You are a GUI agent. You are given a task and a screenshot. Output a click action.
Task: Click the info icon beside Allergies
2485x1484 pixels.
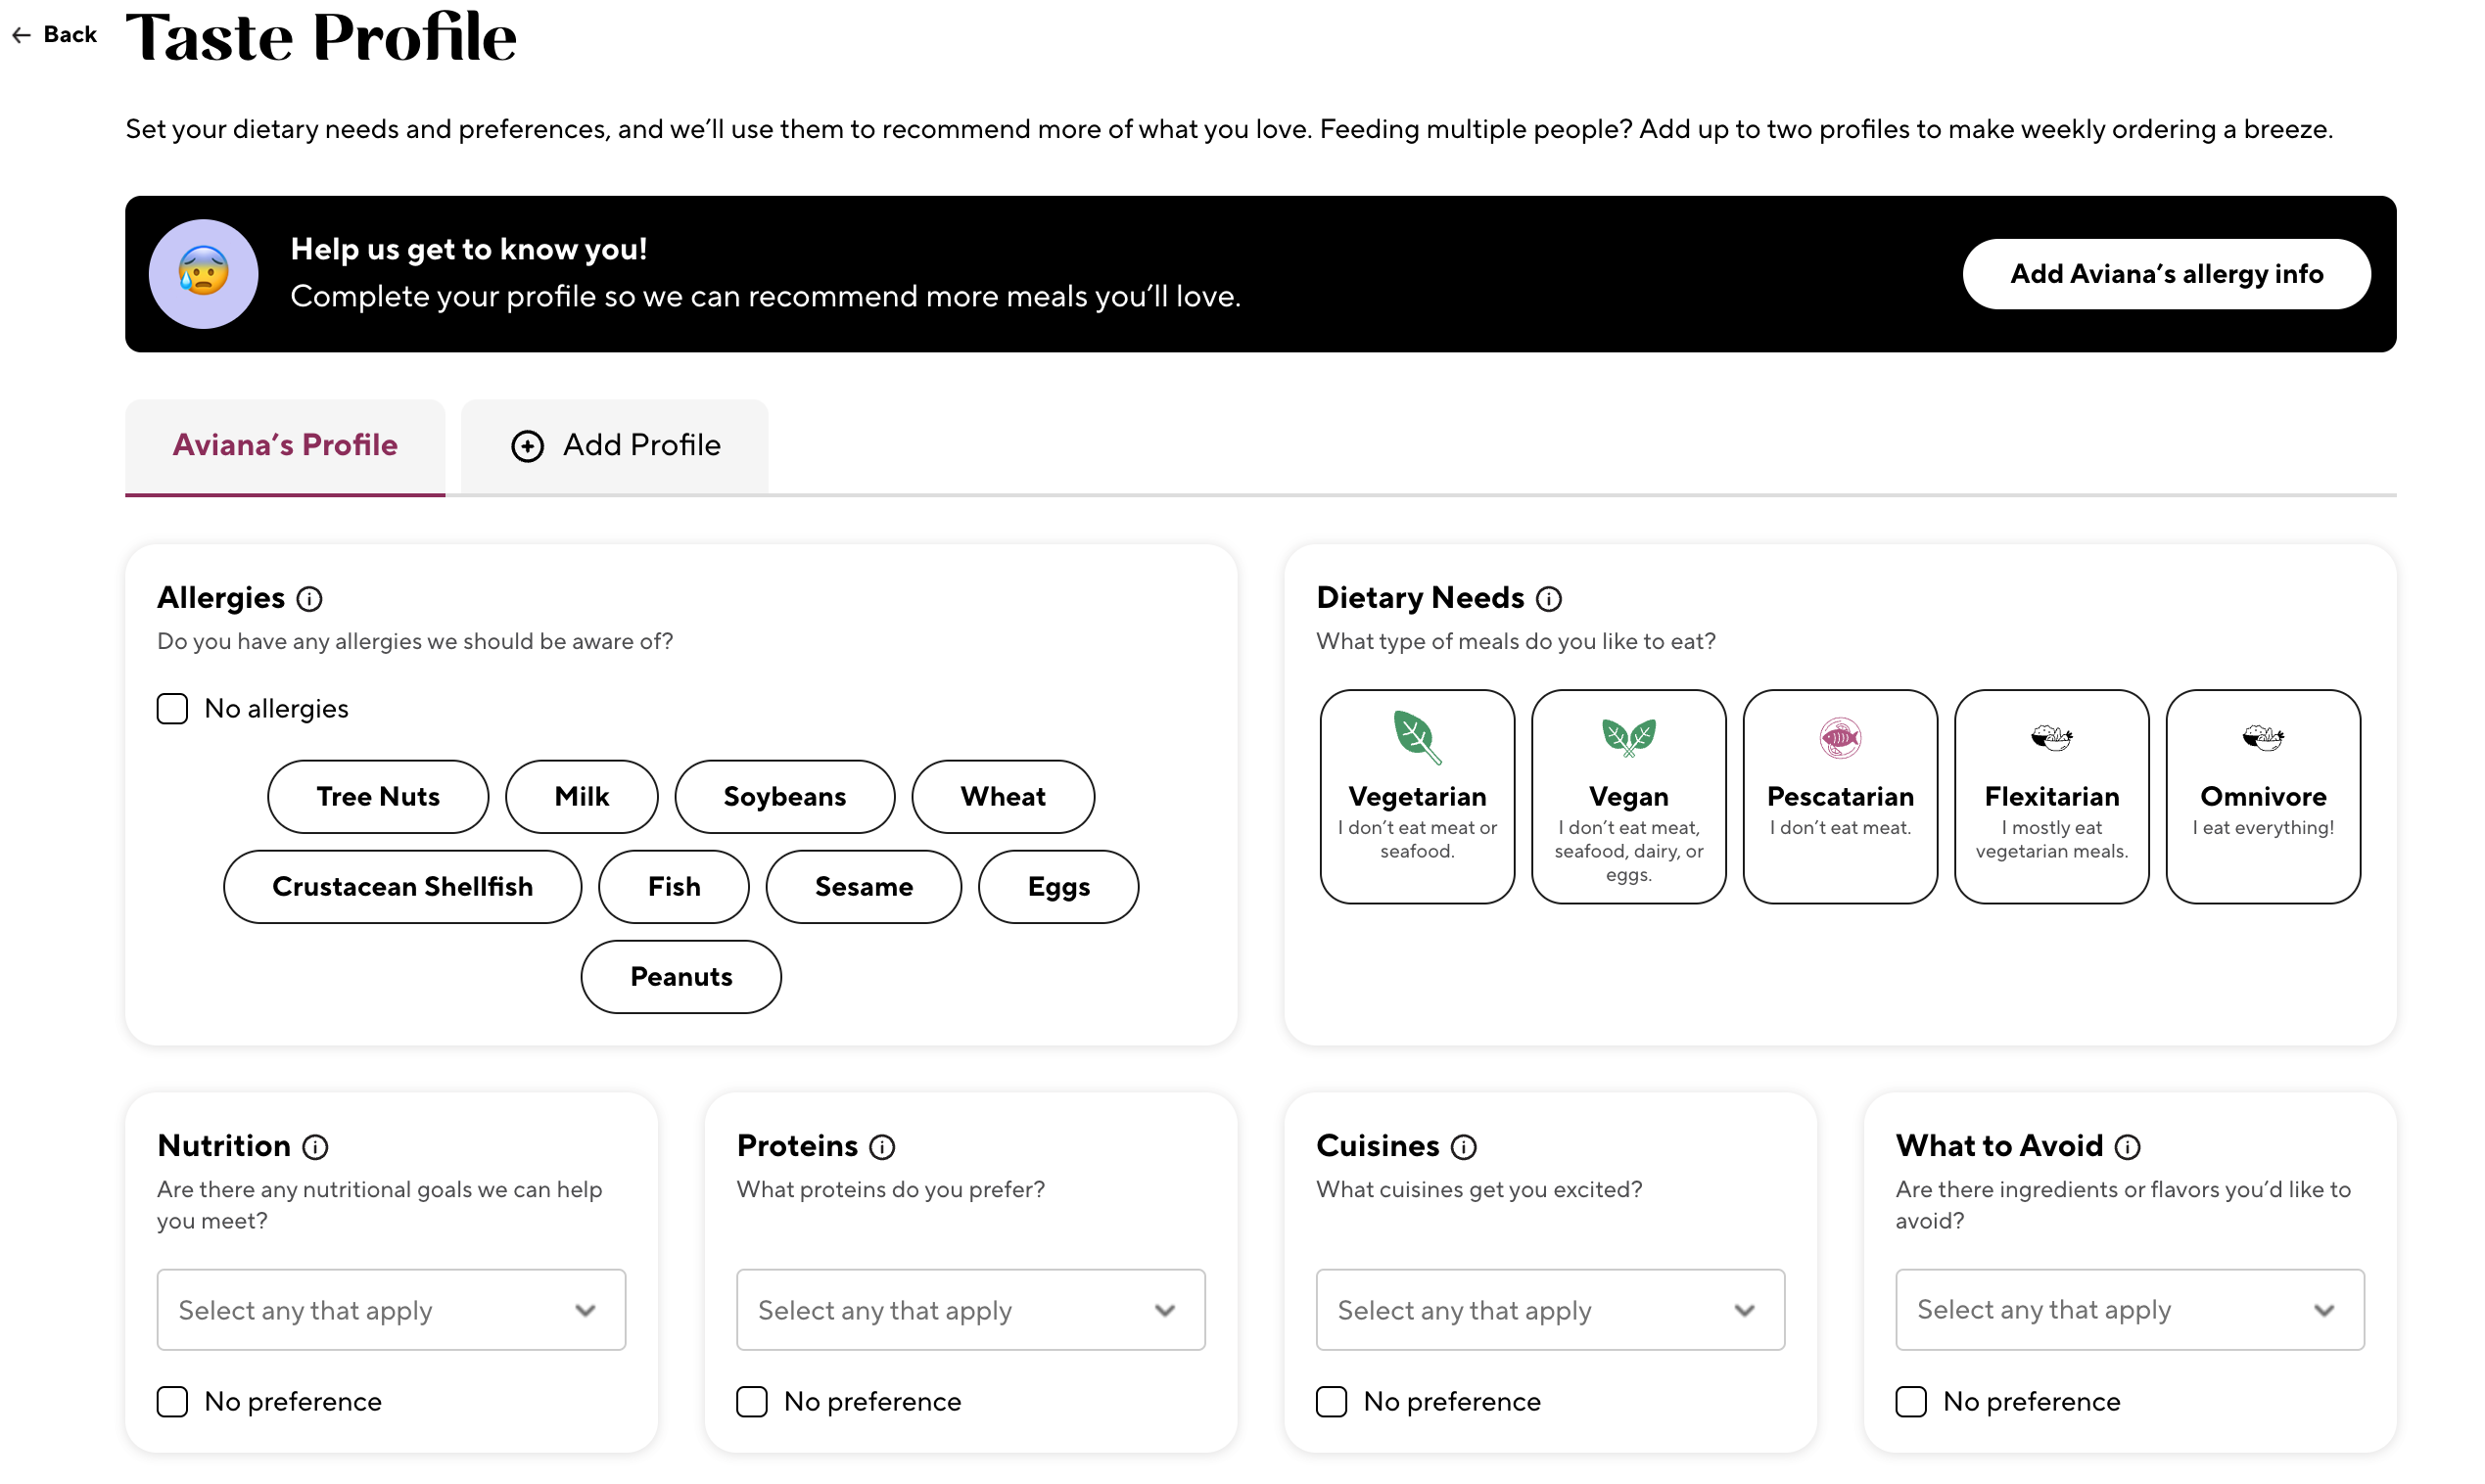[309, 599]
